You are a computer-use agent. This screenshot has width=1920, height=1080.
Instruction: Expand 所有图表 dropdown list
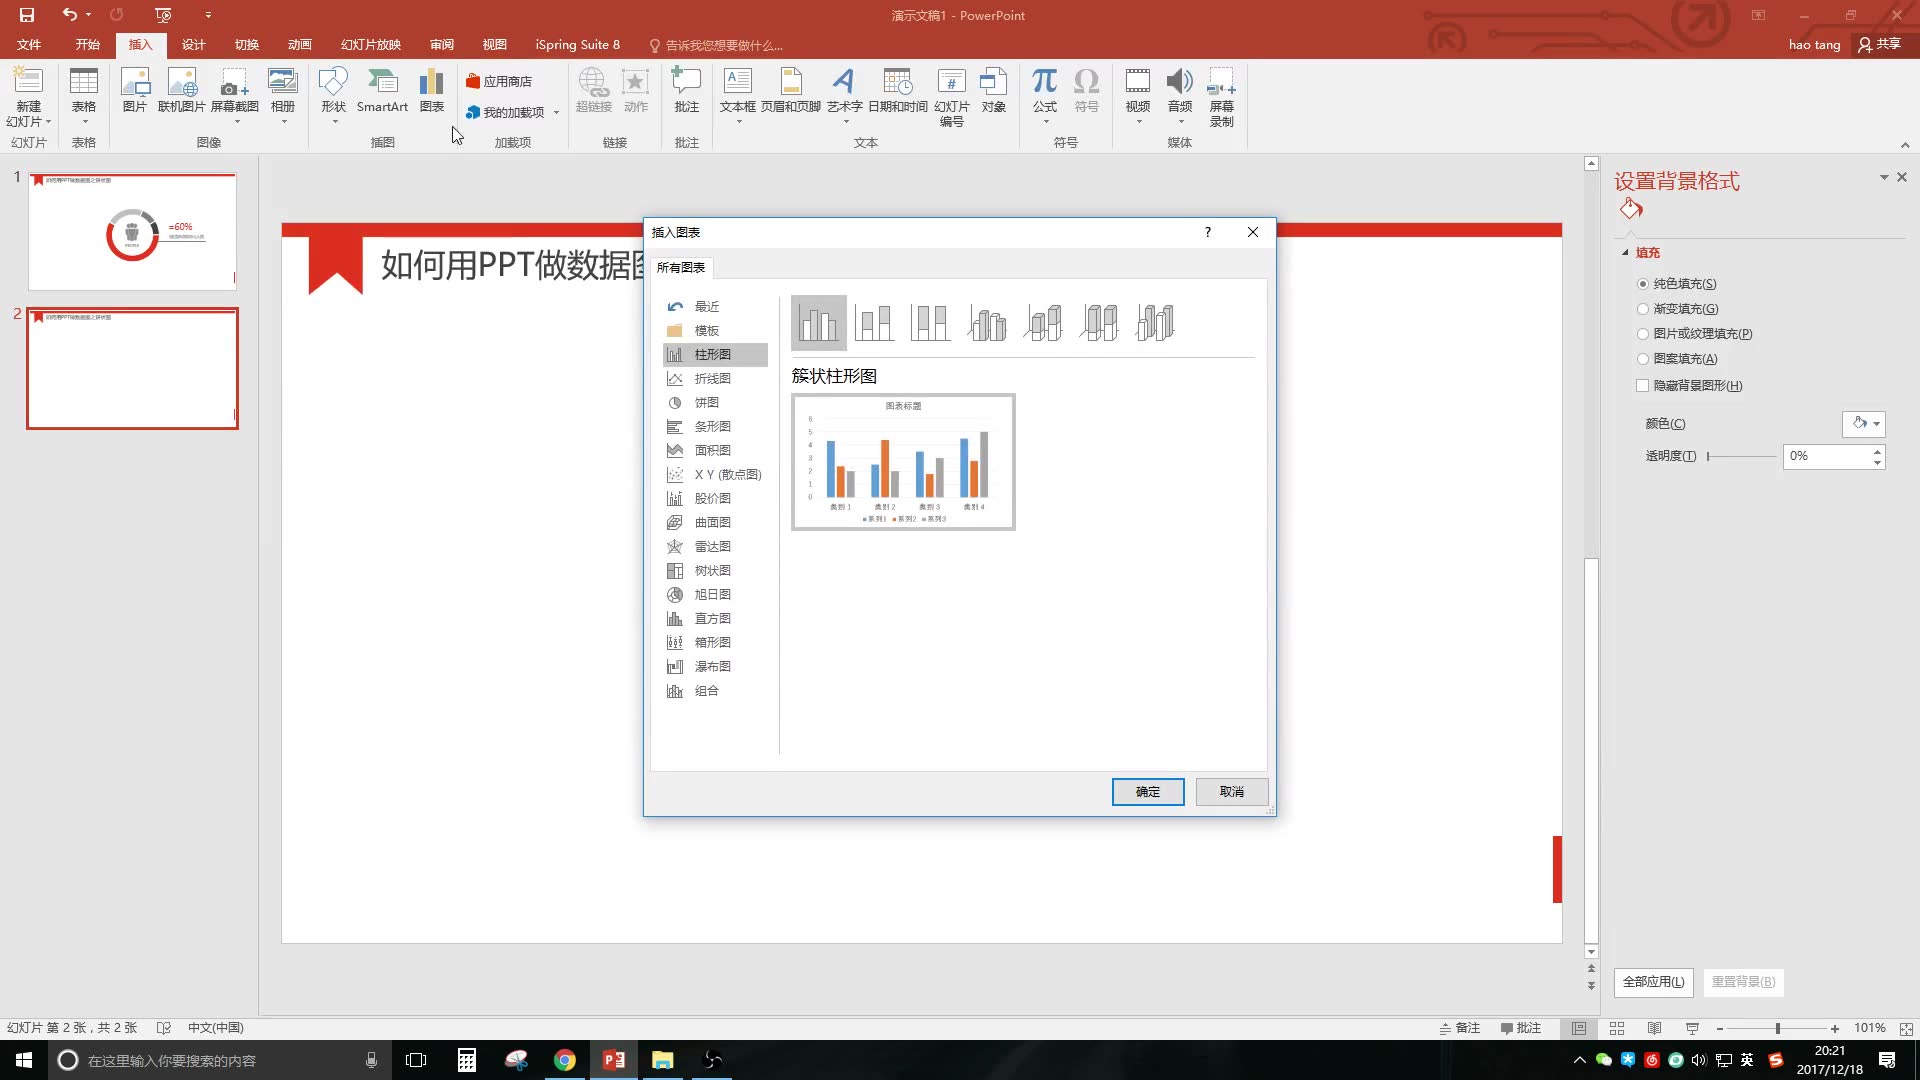click(x=680, y=266)
